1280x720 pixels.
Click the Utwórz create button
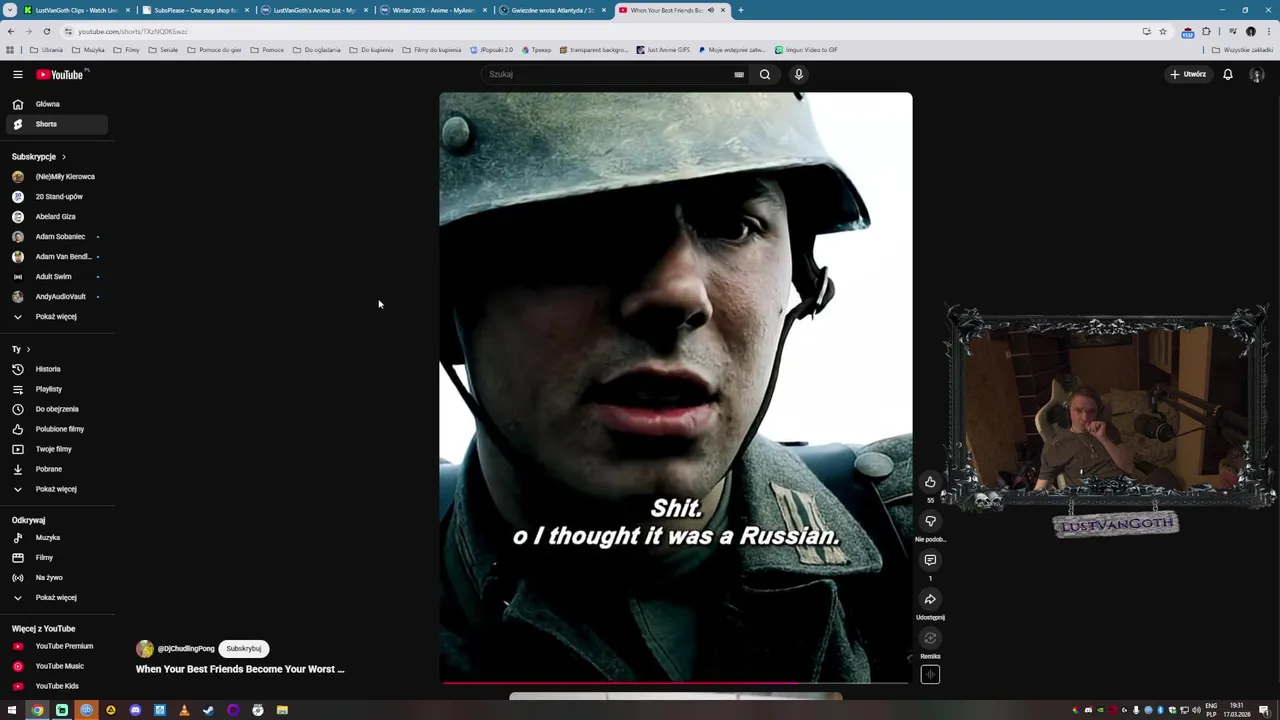(x=1188, y=74)
